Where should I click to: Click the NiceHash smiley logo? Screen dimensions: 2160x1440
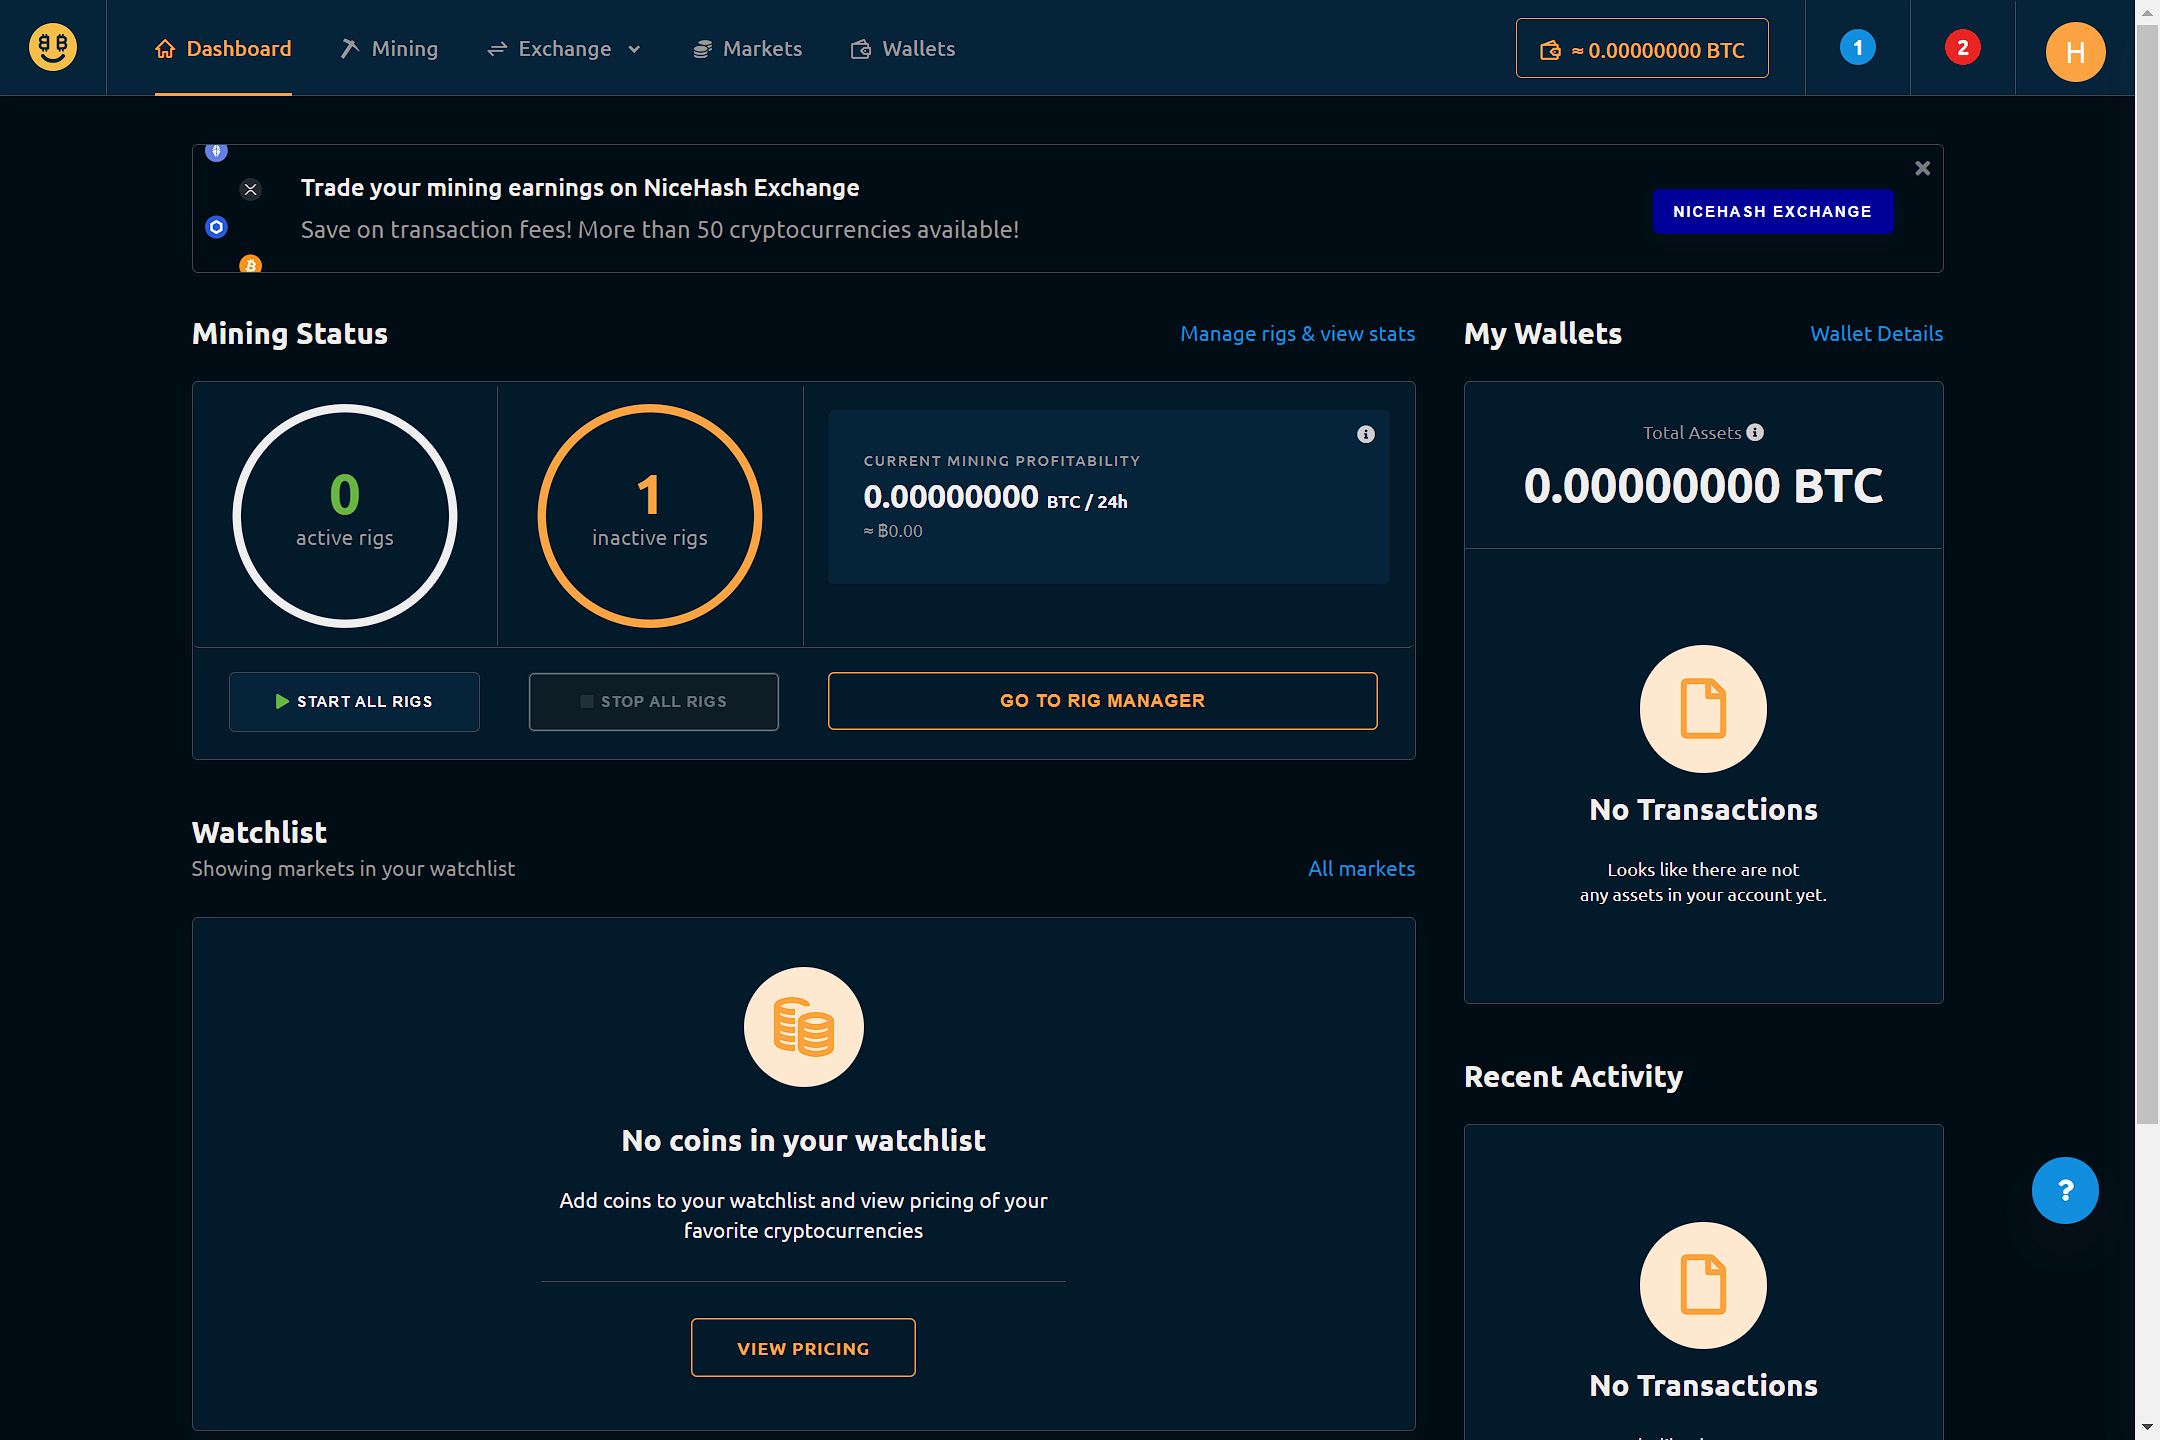pos(53,47)
